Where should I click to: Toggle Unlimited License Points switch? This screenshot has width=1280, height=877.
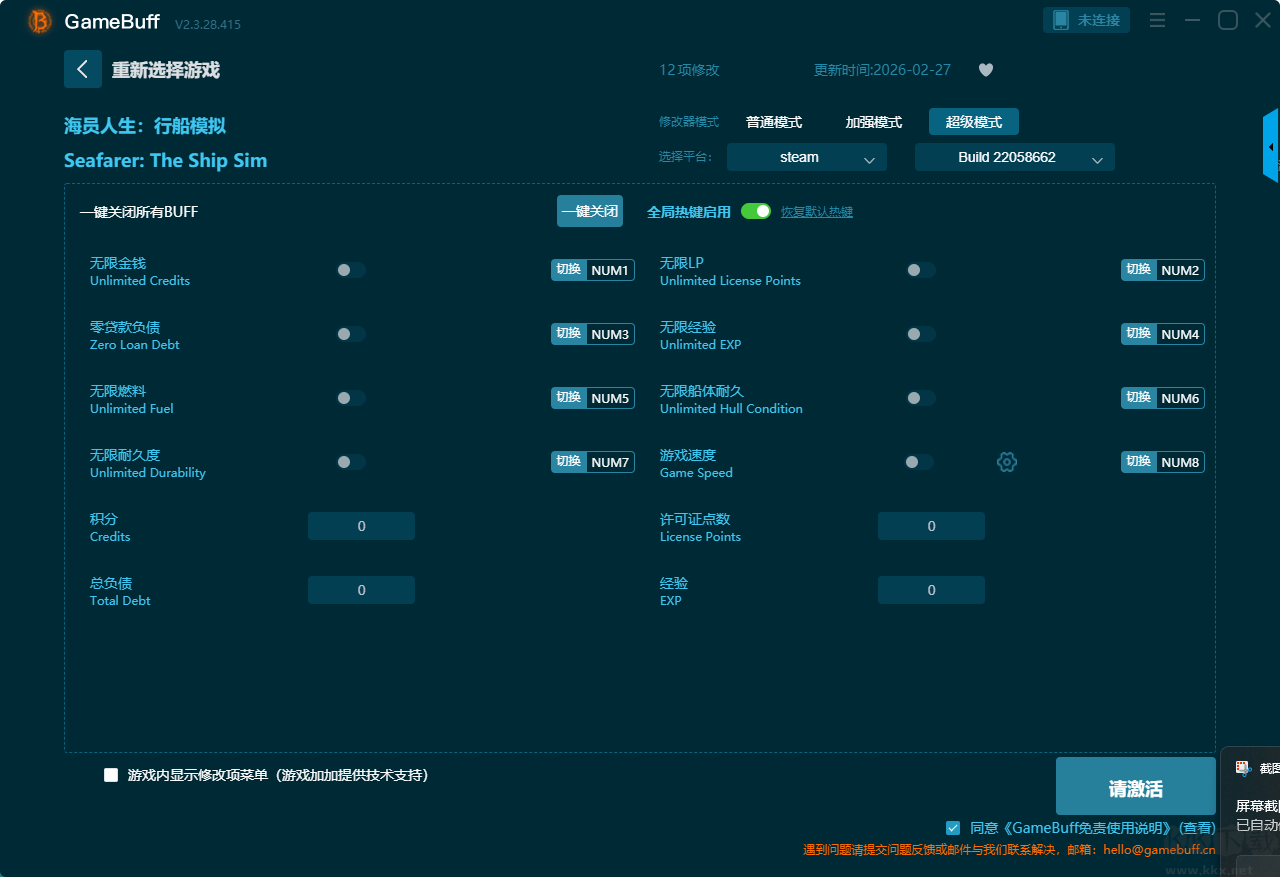(921, 270)
